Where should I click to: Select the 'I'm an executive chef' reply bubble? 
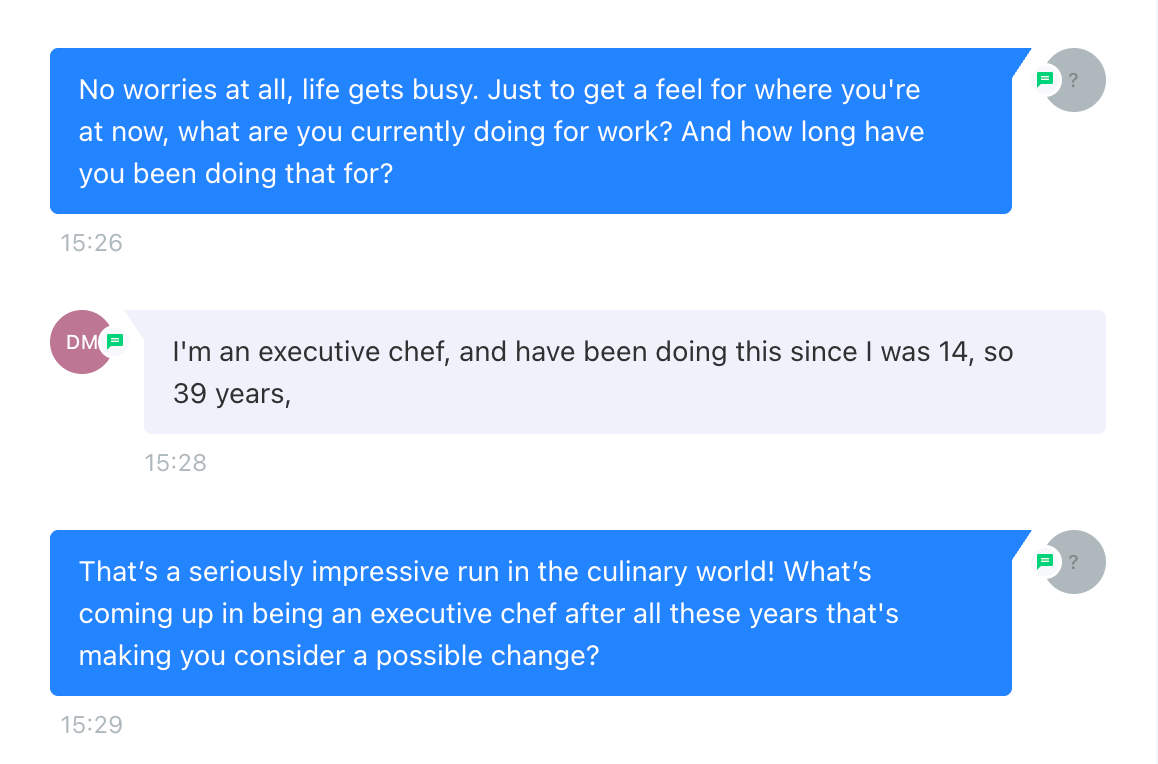[x=624, y=372]
